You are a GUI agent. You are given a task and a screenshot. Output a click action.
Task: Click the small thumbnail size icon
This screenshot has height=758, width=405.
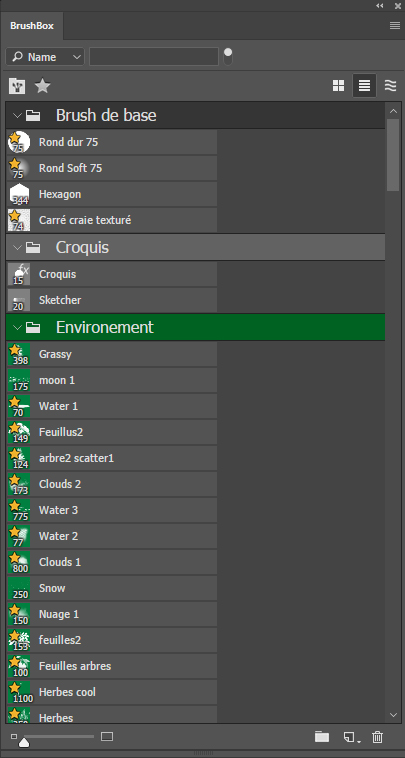pos(14,736)
